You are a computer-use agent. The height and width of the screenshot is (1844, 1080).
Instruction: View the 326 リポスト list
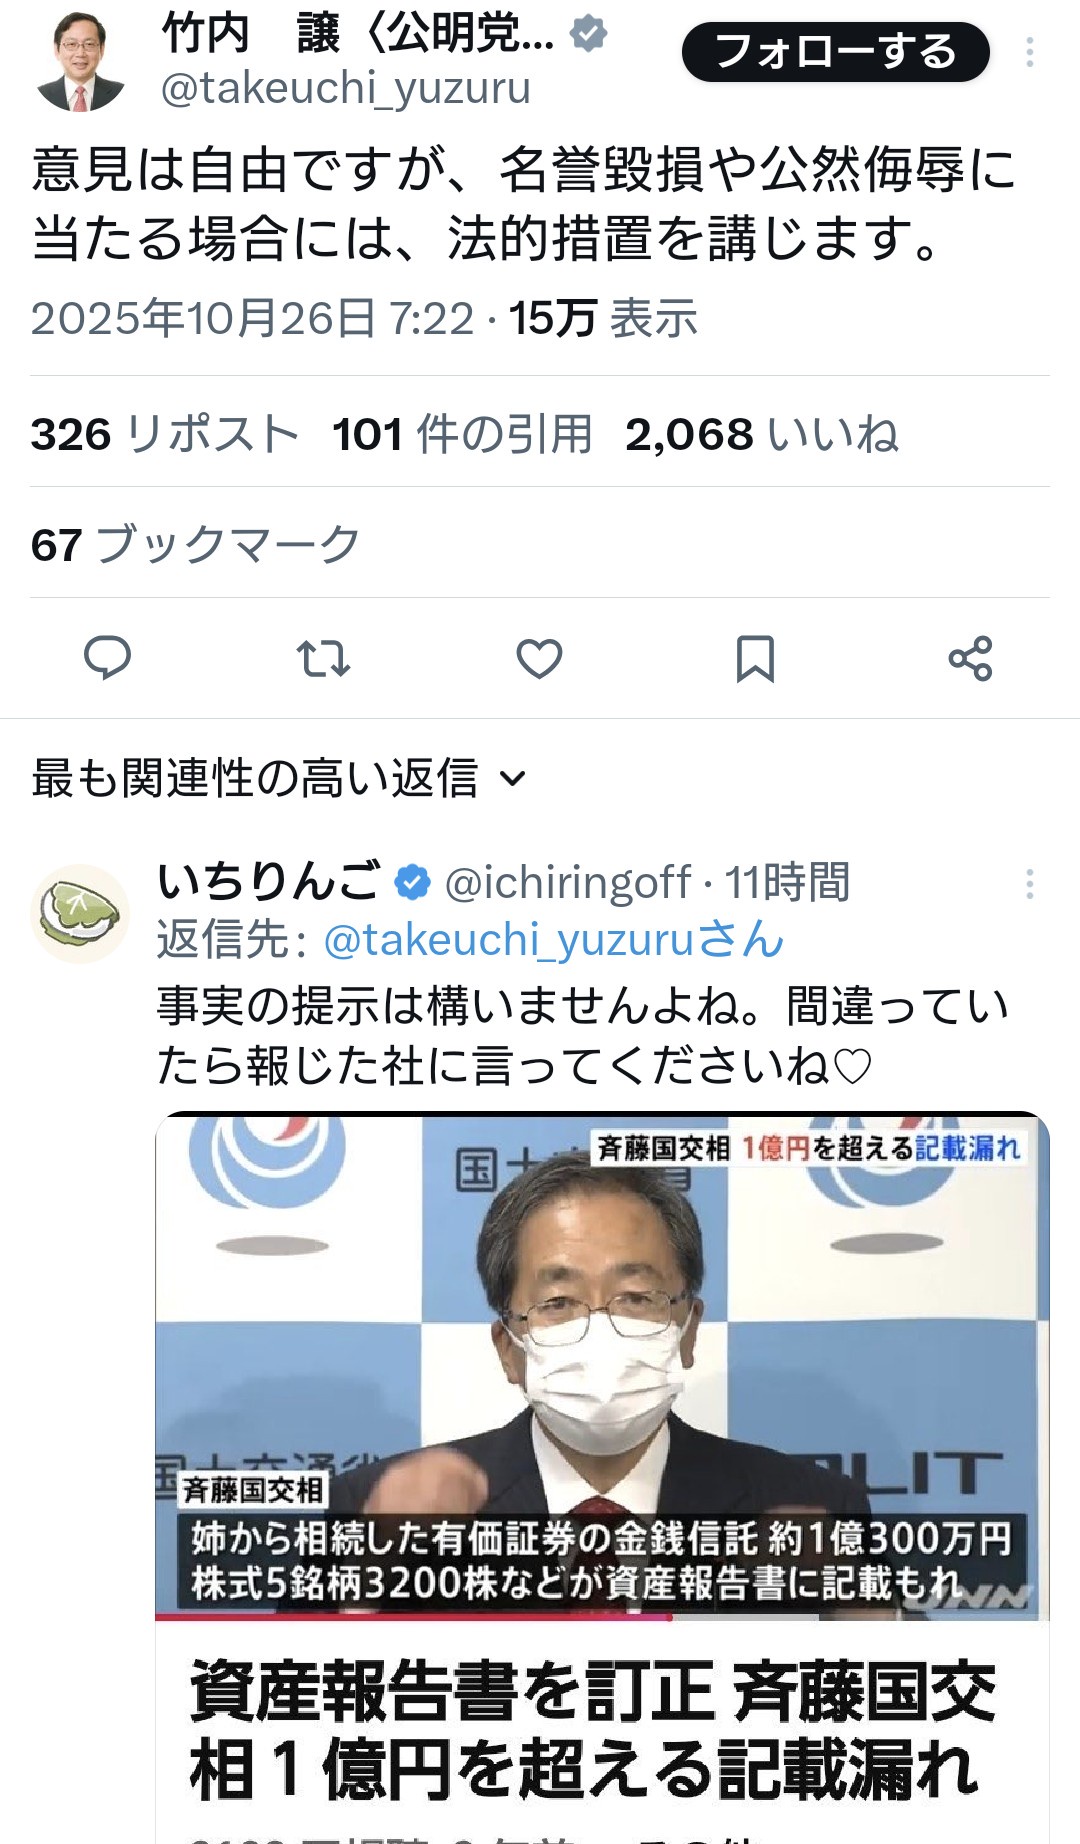coord(165,435)
